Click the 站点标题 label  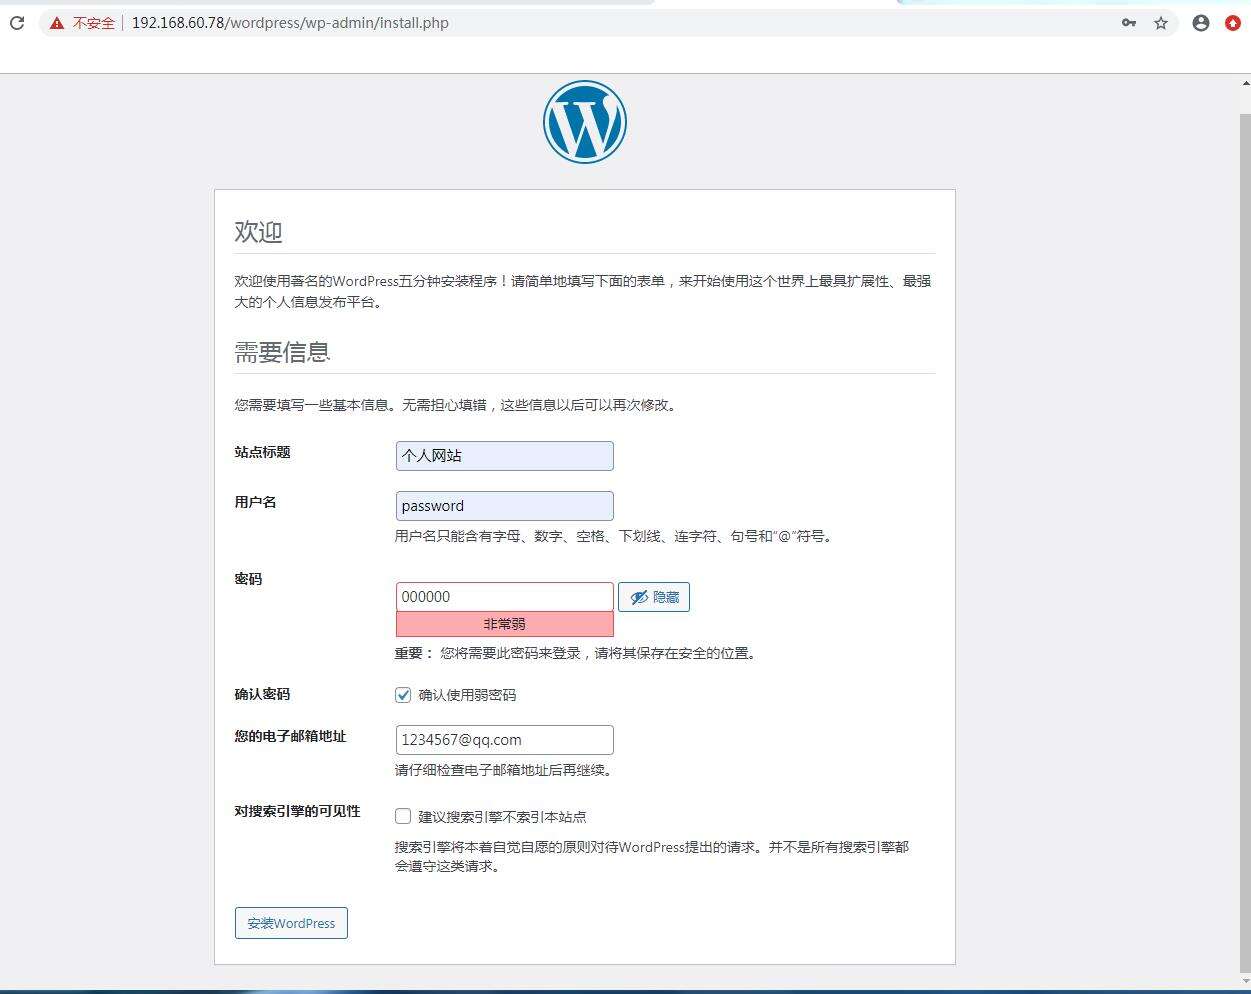click(263, 452)
